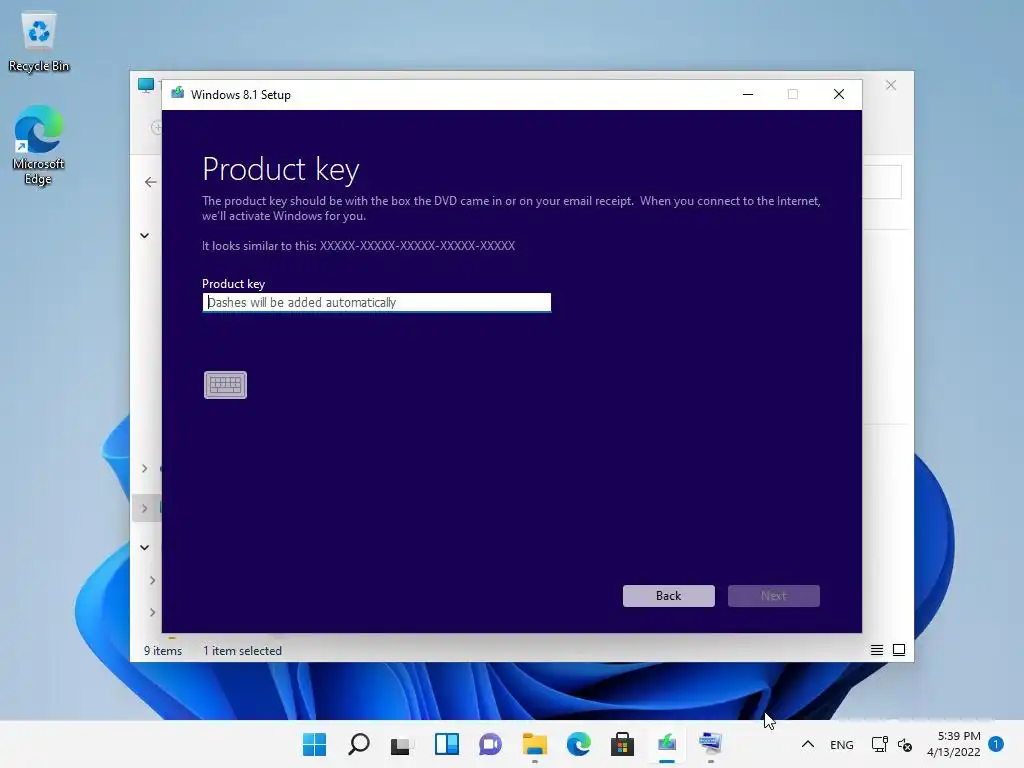
Task: Click the Product key page heading
Action: tap(281, 170)
